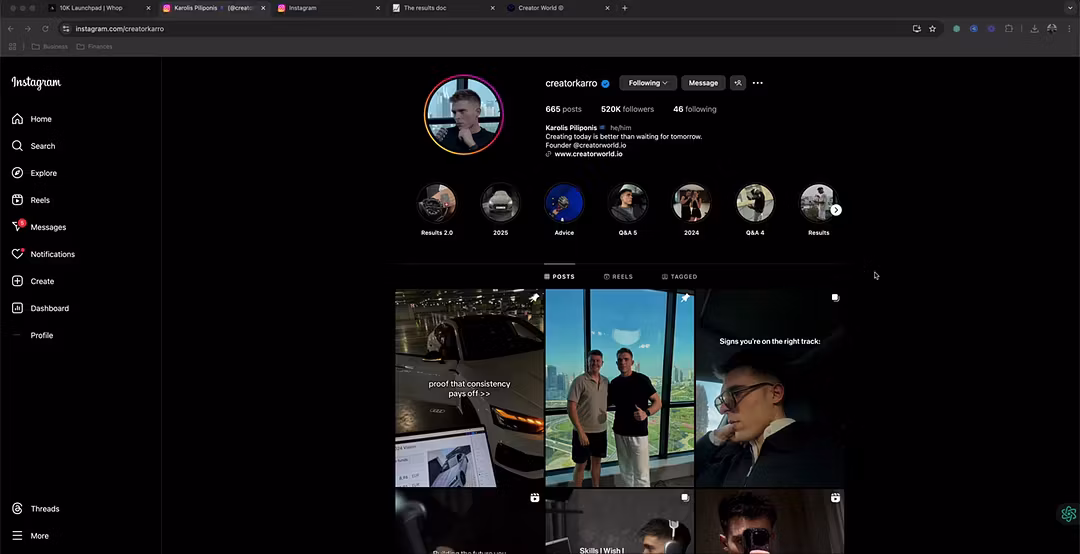Viewport: 1080px width, 554px height.
Task: Open the "Signs you're on the right track" post
Action: point(769,388)
